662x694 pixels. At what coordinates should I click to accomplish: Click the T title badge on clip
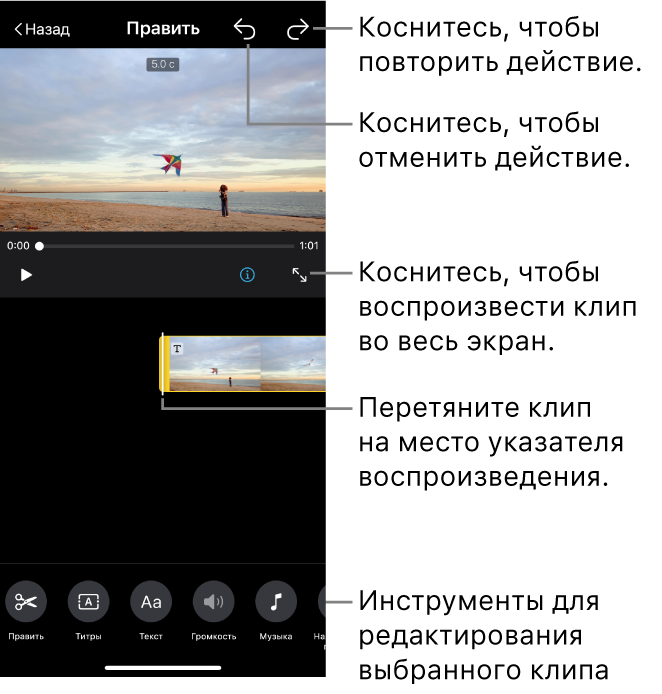(x=177, y=349)
